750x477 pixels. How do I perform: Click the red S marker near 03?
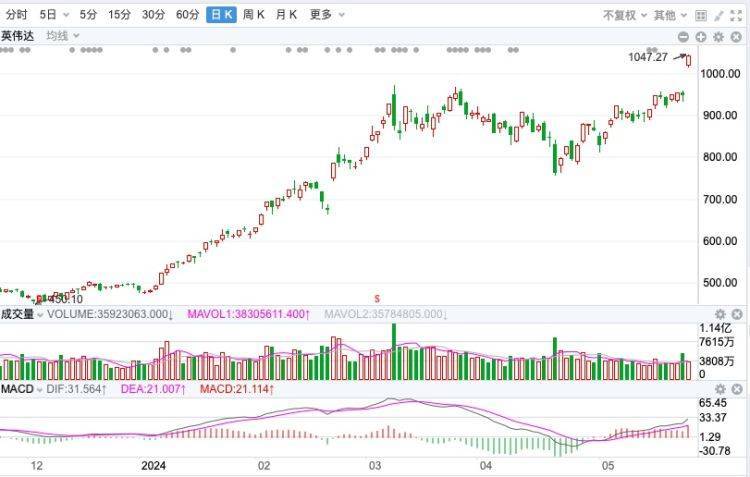(x=377, y=299)
